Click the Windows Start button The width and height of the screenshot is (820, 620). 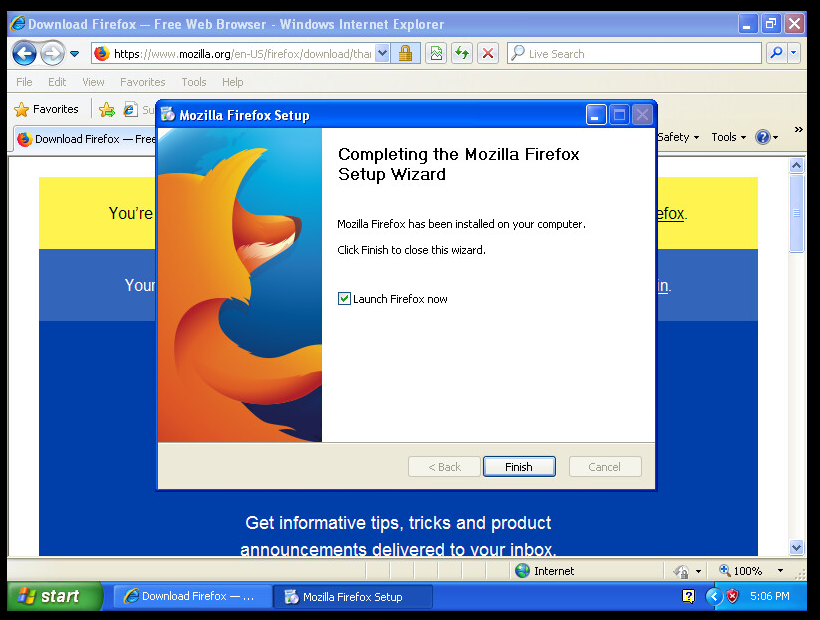tap(55, 596)
